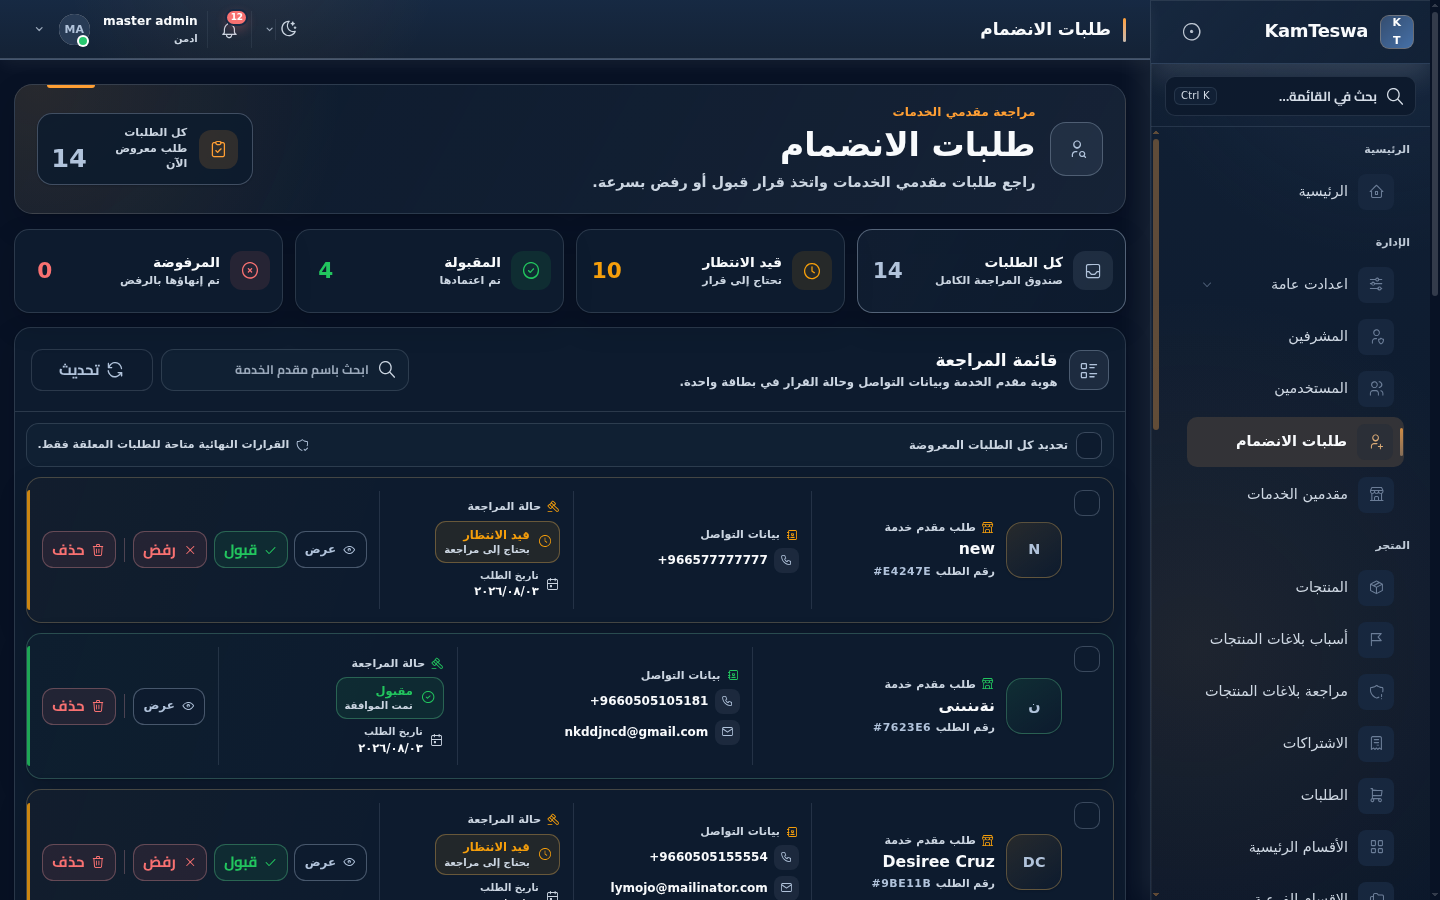Viewport: 1440px width, 900px height.
Task: Click the grid icon for الأقسام الرئيسية
Action: (x=1377, y=848)
